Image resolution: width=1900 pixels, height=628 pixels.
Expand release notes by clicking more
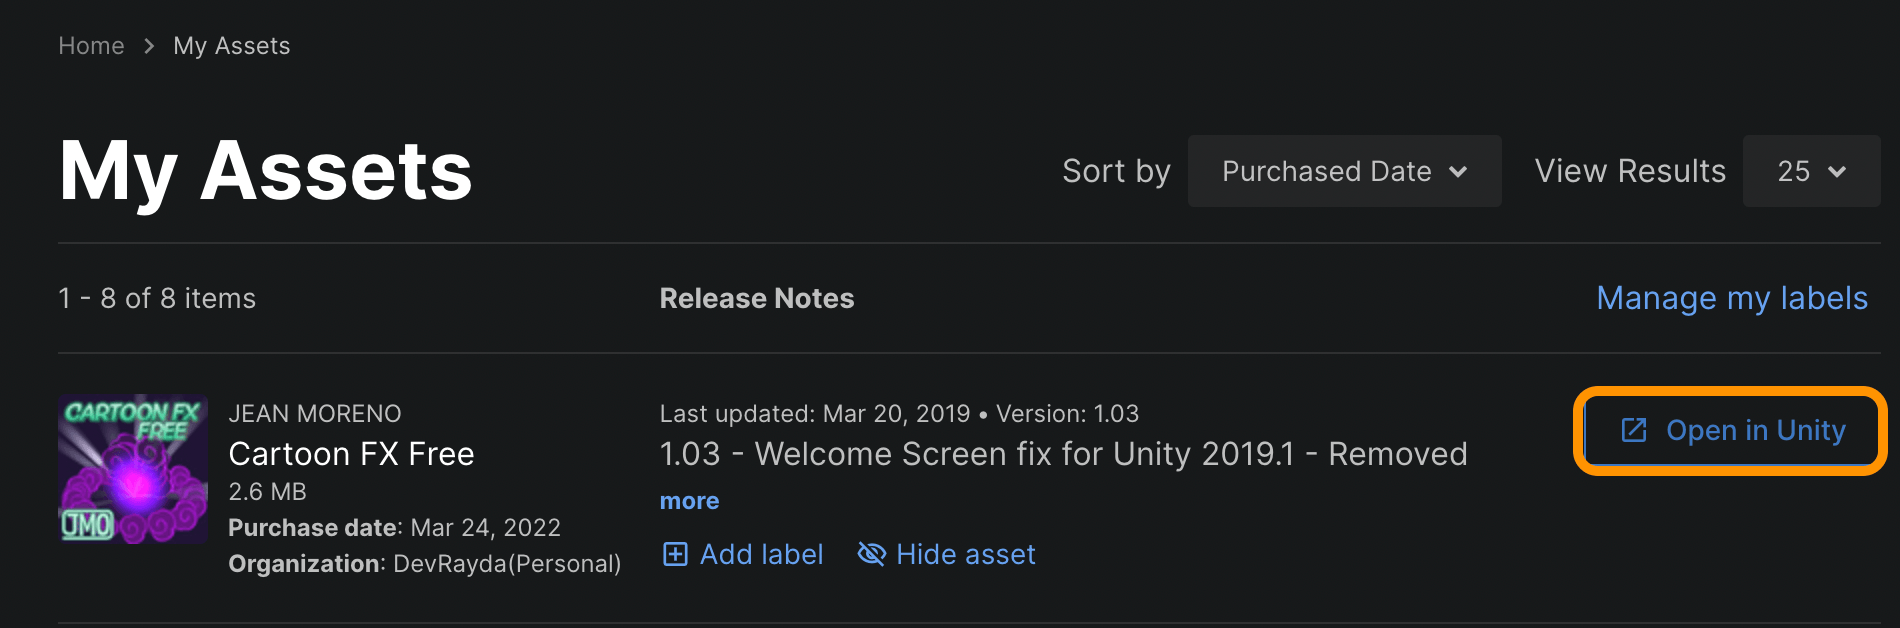(x=688, y=500)
